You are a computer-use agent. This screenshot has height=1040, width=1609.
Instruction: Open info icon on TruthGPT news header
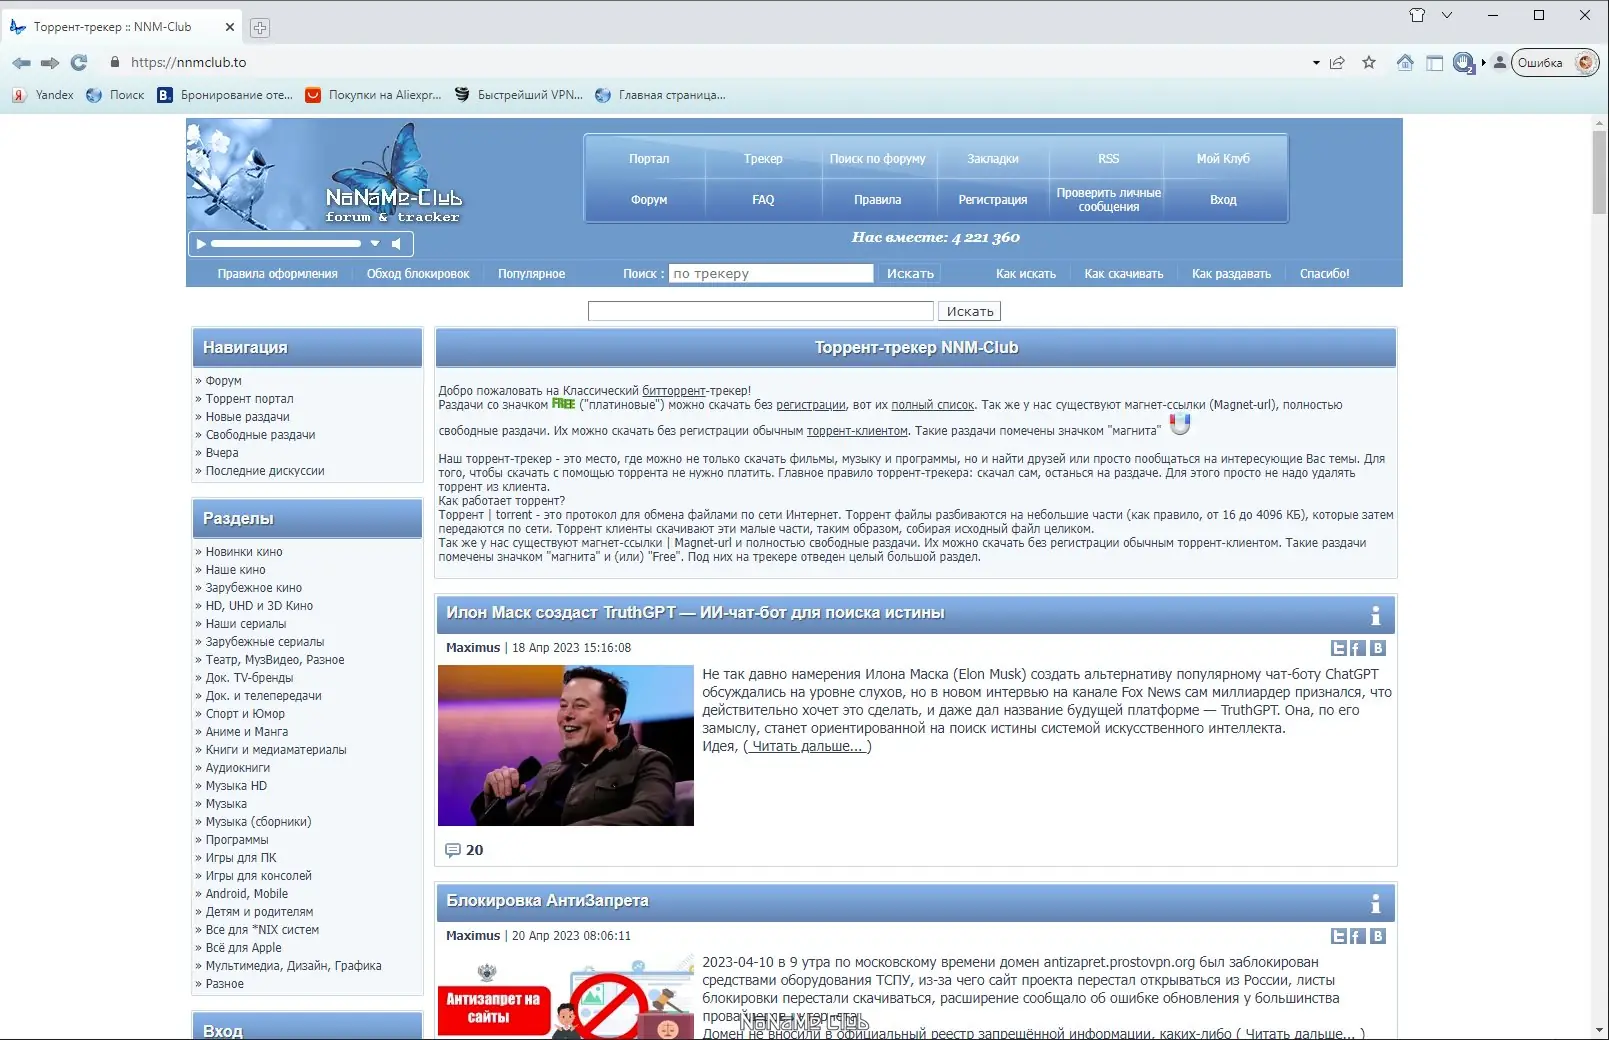(1376, 615)
